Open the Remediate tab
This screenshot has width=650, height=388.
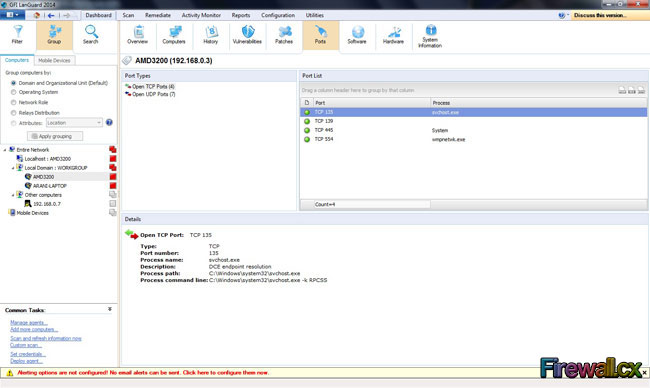click(158, 15)
